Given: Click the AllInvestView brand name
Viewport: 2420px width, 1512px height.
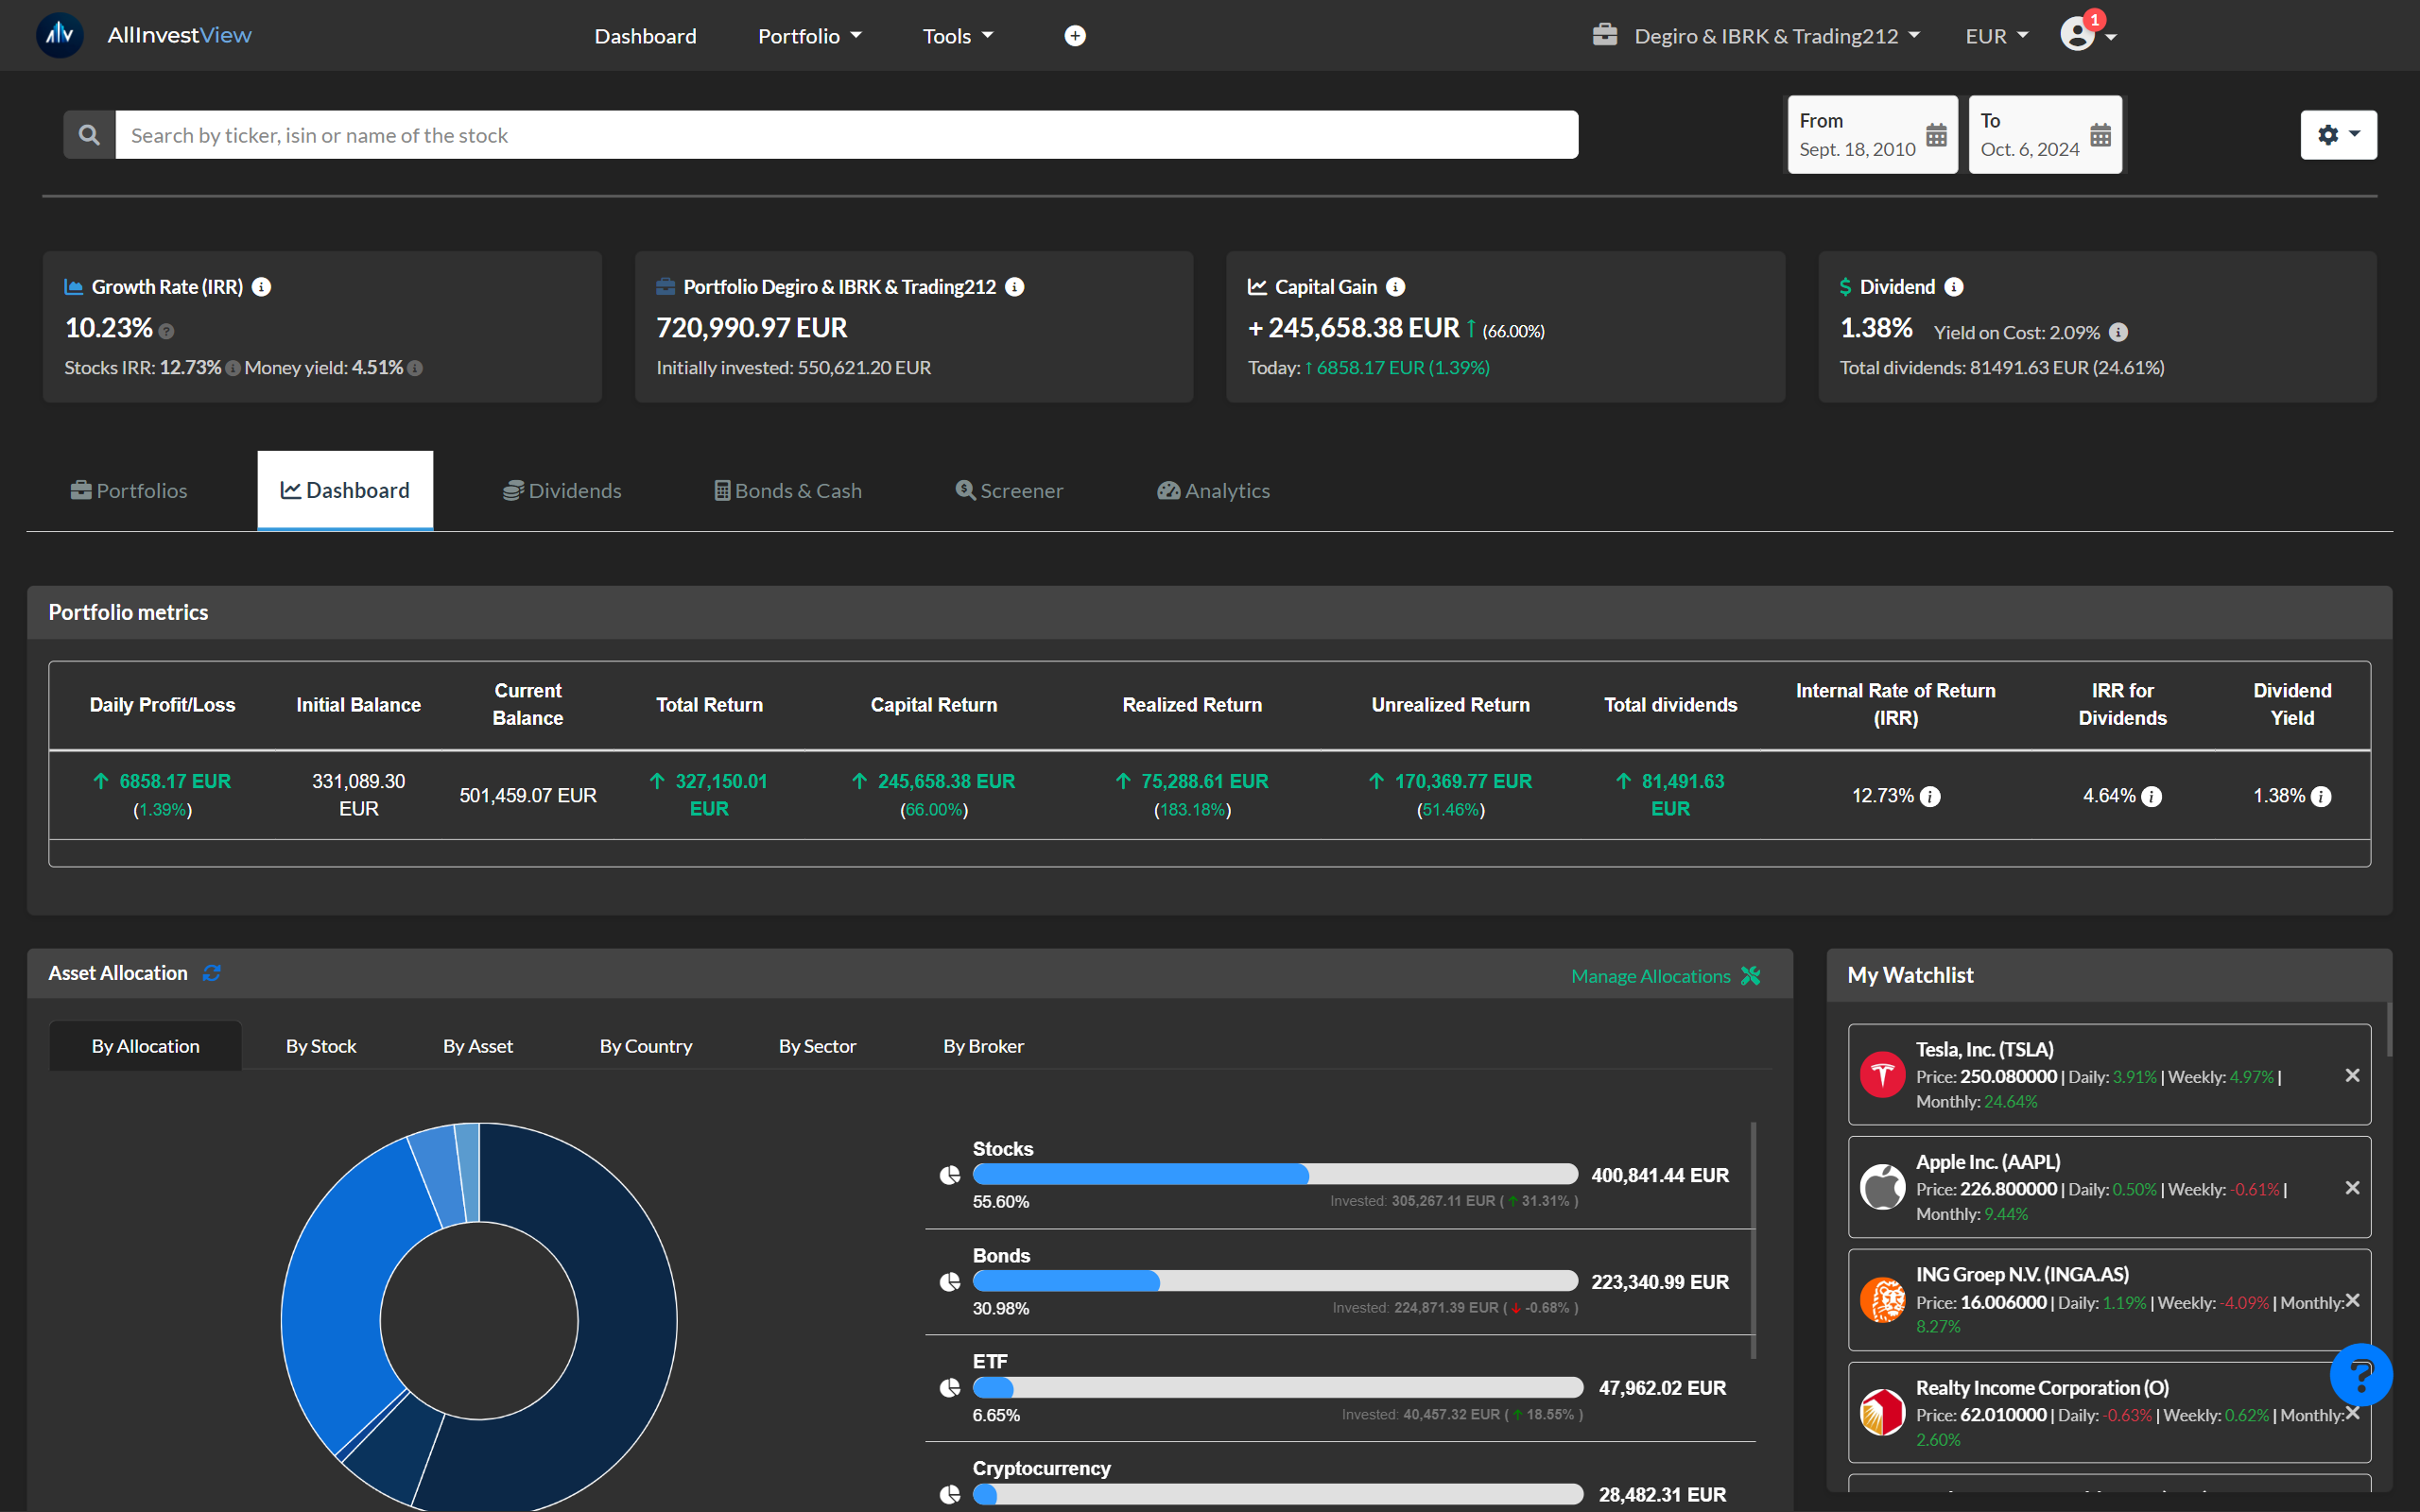Looking at the screenshot, I should pyautogui.click(x=180, y=35).
